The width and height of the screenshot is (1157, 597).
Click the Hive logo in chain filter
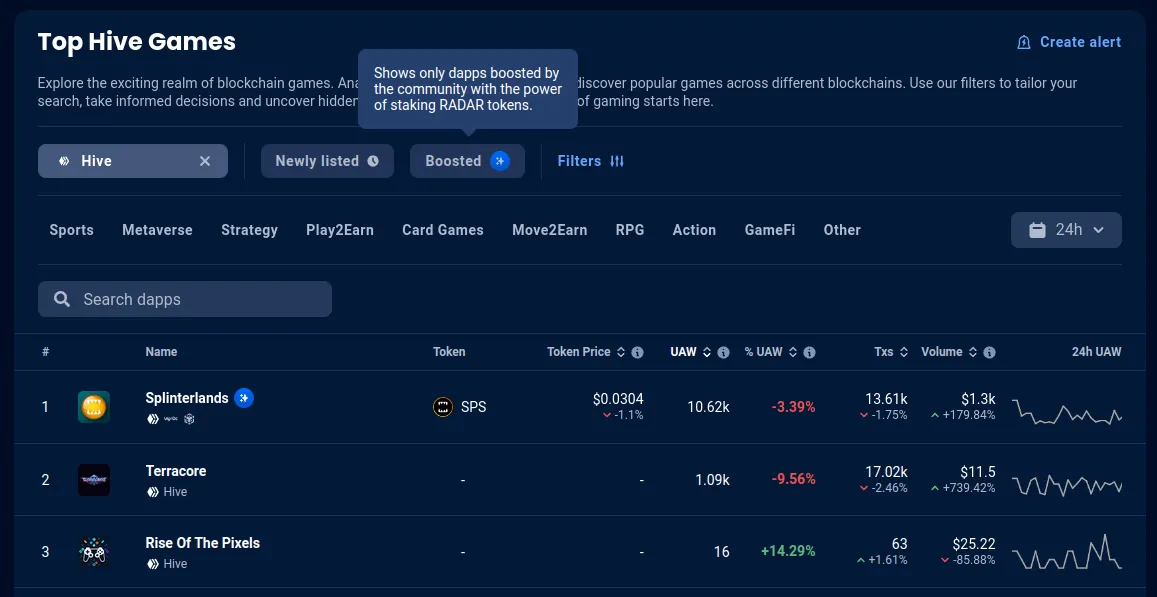click(x=64, y=161)
